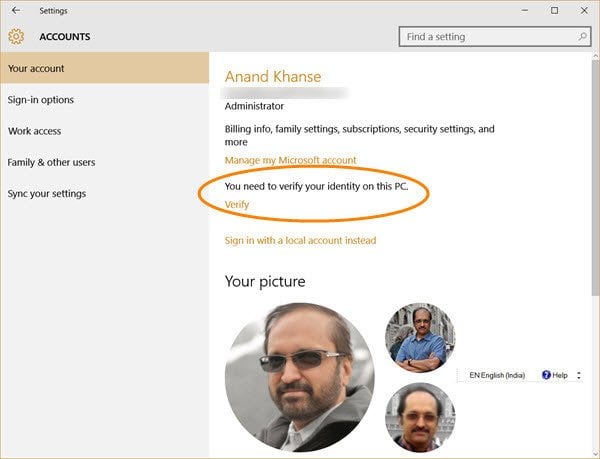Click the Verify link
Viewport: 600px width, 459px height.
[x=237, y=205]
